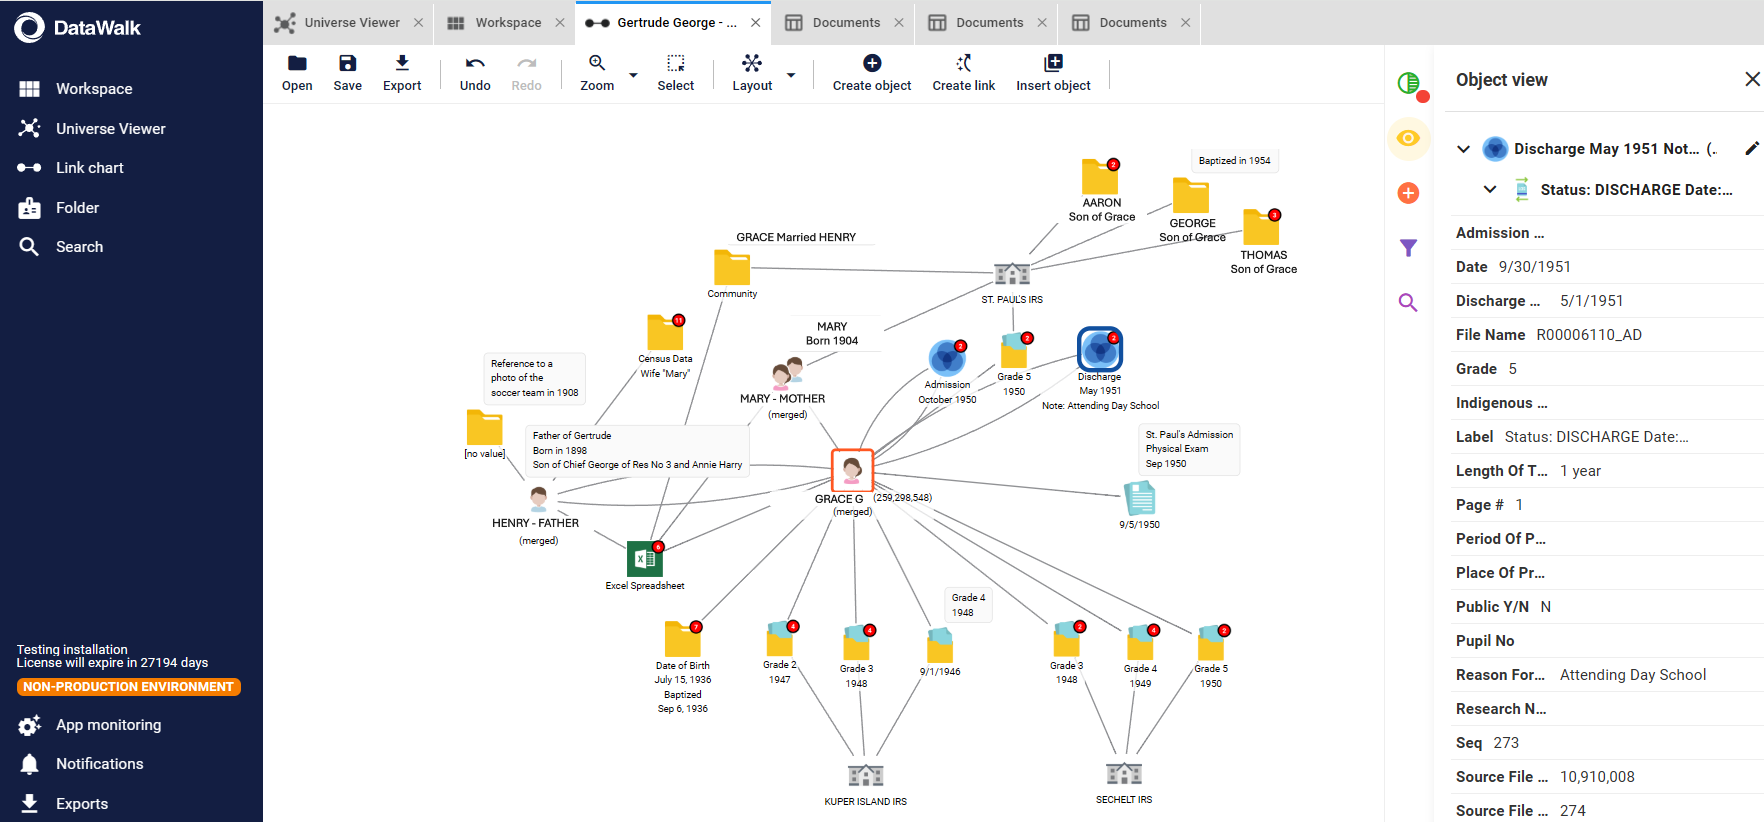This screenshot has width=1764, height=822.
Task: Click the 9/5/1950 document node
Action: pyautogui.click(x=1139, y=498)
